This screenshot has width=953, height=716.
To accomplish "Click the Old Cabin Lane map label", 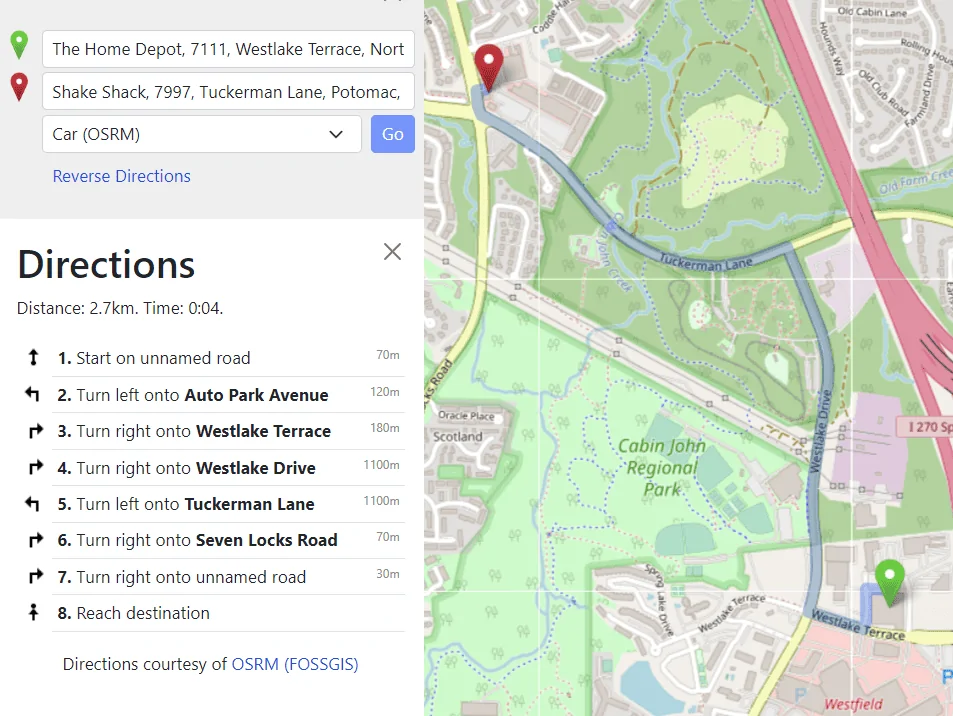I will 872,12.
